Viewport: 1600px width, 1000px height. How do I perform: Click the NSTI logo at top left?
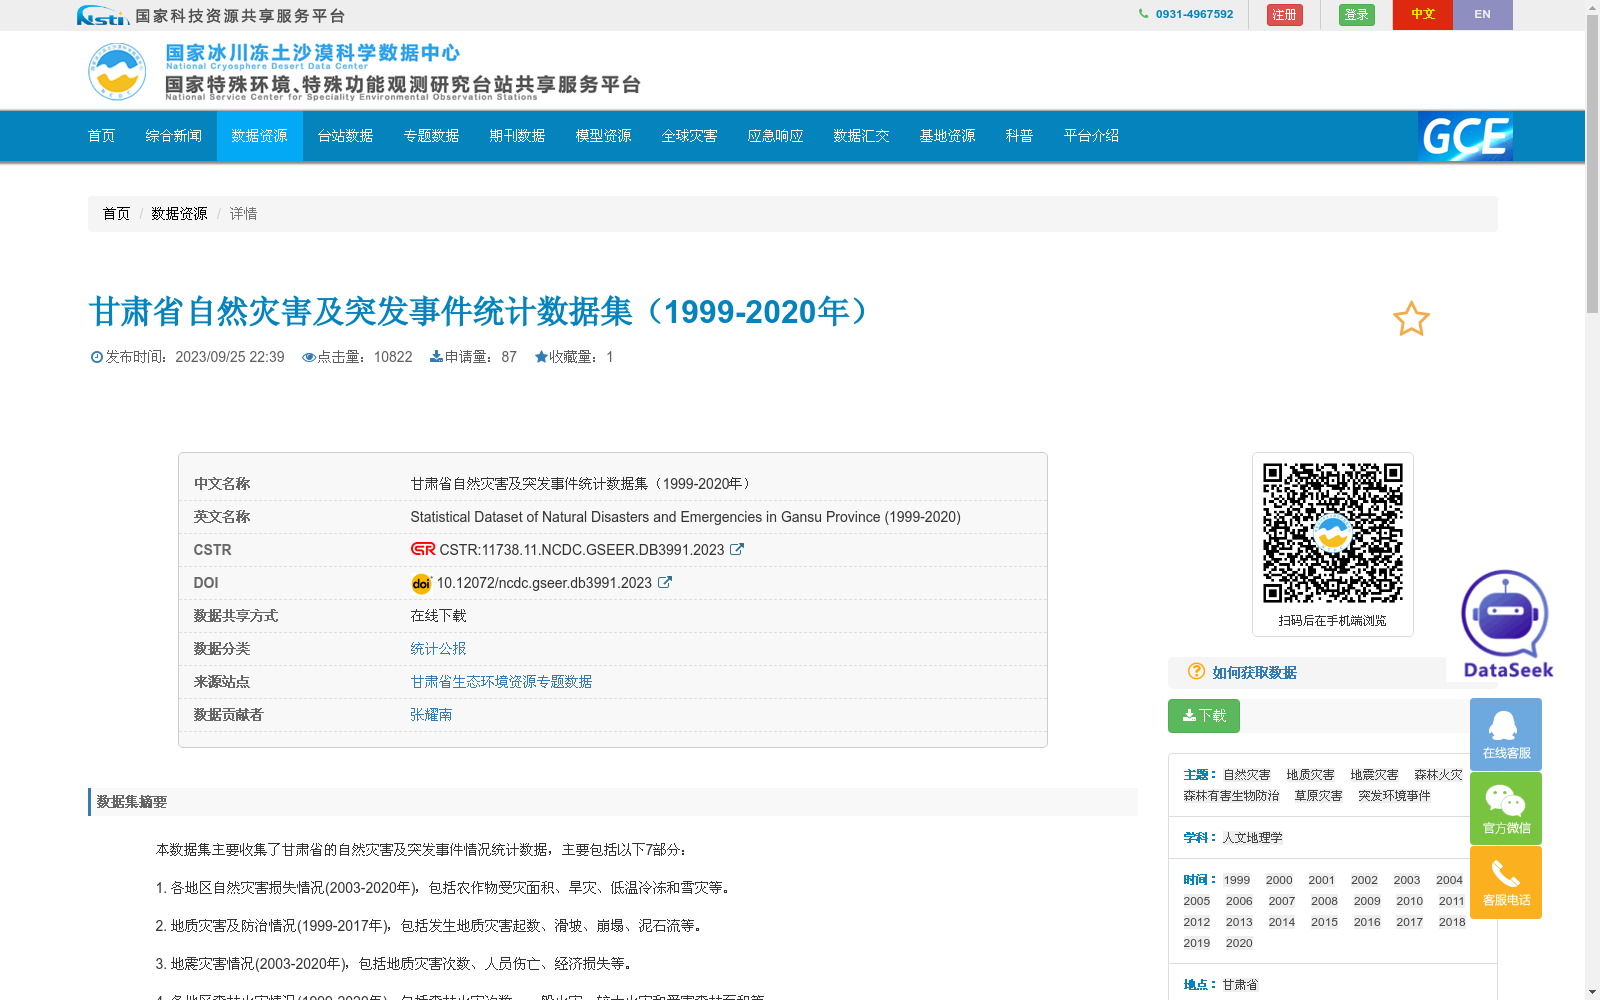(x=103, y=15)
